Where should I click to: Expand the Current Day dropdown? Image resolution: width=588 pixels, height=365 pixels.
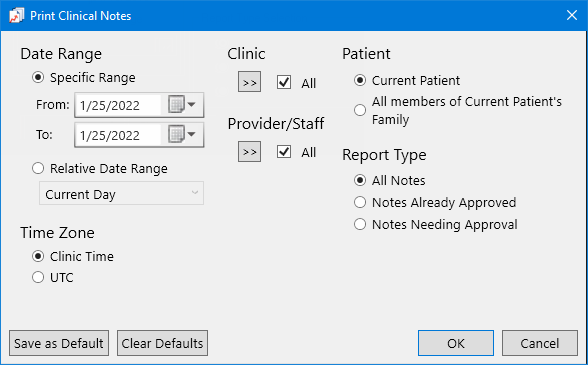coord(122,194)
